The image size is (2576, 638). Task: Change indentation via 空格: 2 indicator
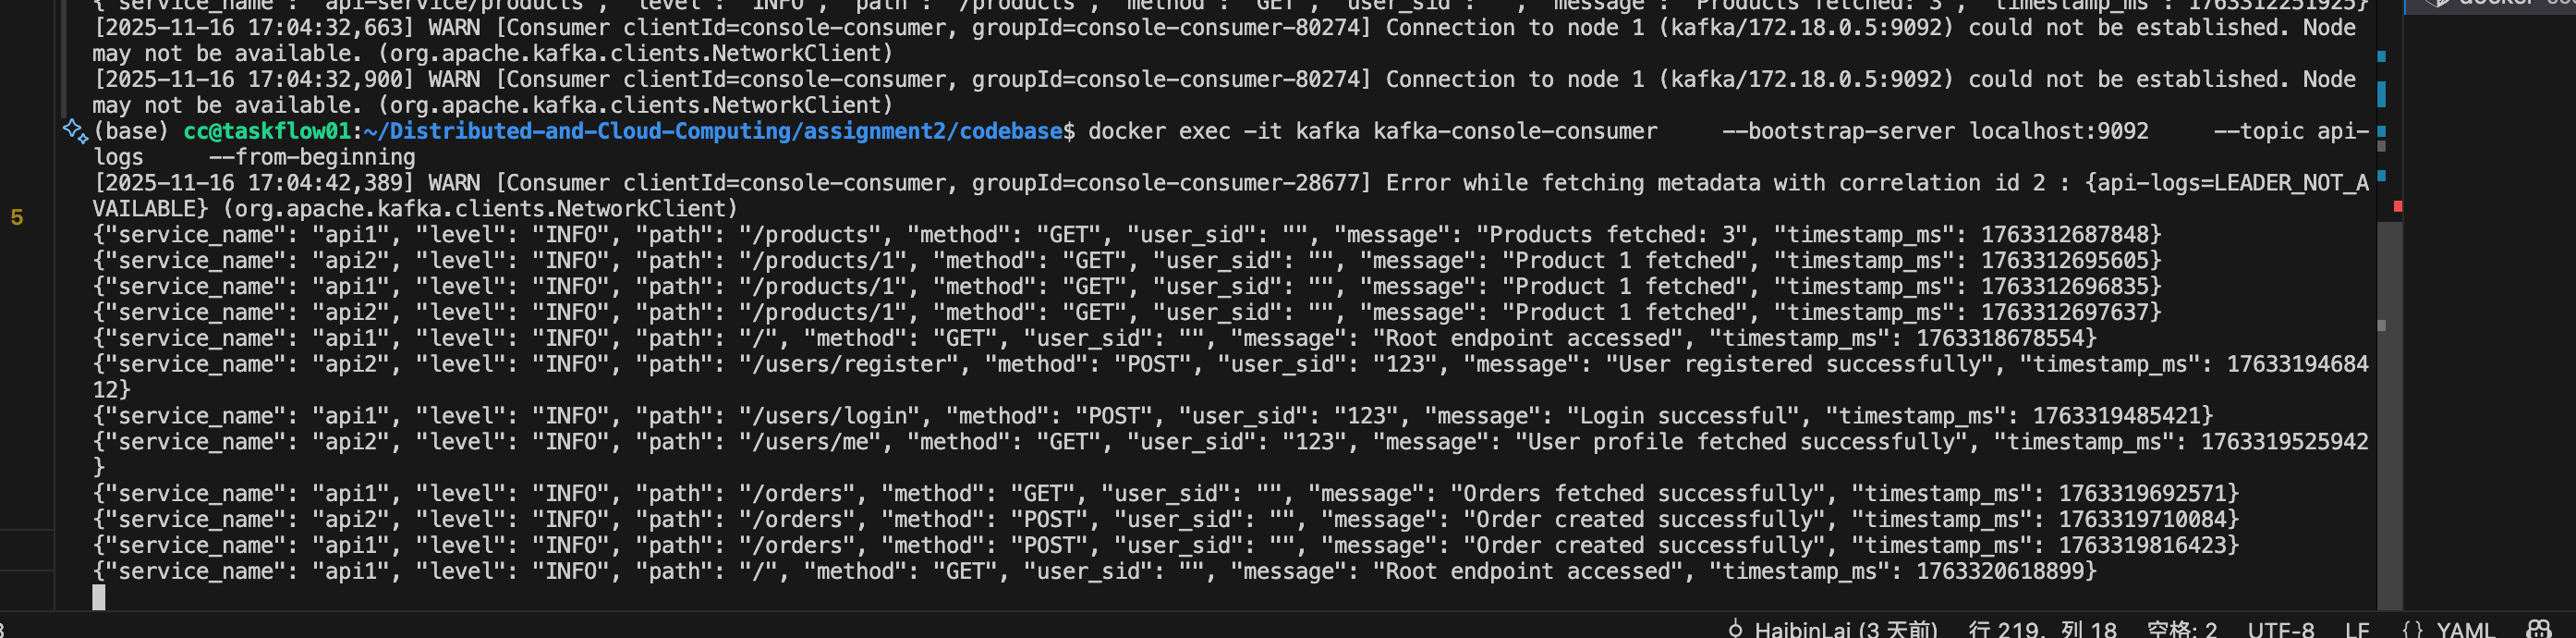[x=2181, y=629]
